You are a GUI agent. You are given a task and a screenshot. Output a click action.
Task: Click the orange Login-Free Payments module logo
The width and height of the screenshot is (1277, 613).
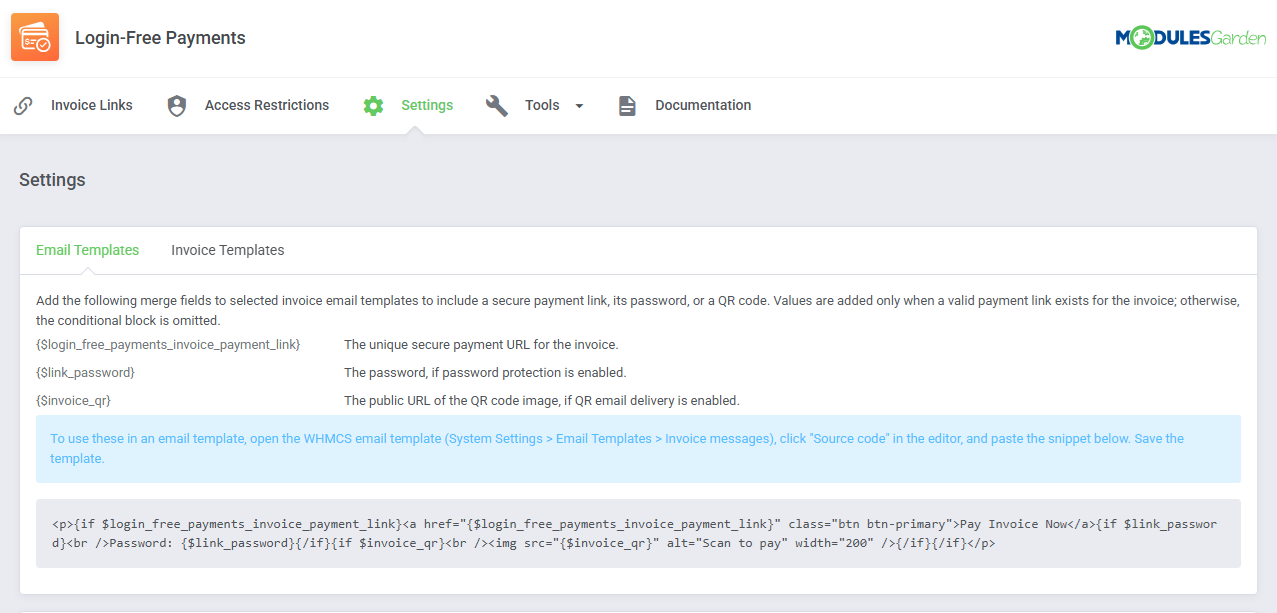coord(35,37)
